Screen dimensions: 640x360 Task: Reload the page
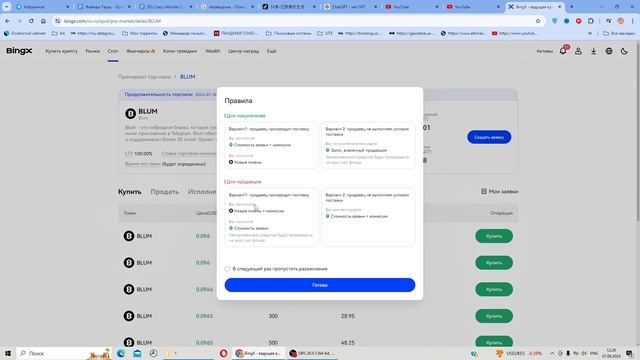(x=31, y=21)
